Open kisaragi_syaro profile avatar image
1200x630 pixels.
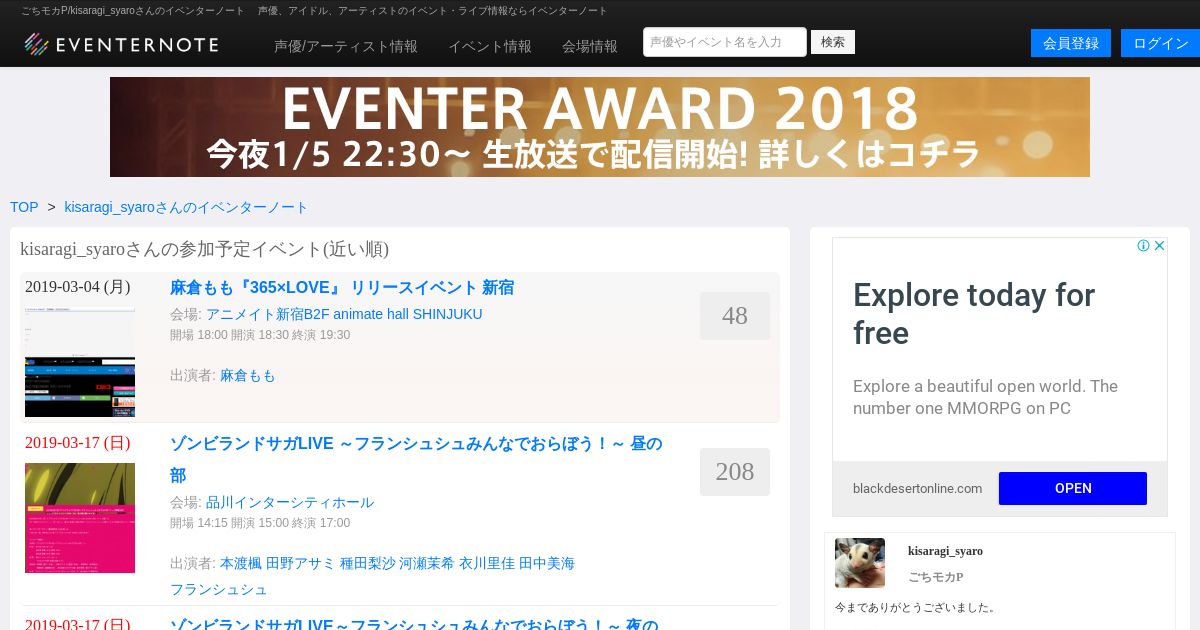(x=860, y=563)
